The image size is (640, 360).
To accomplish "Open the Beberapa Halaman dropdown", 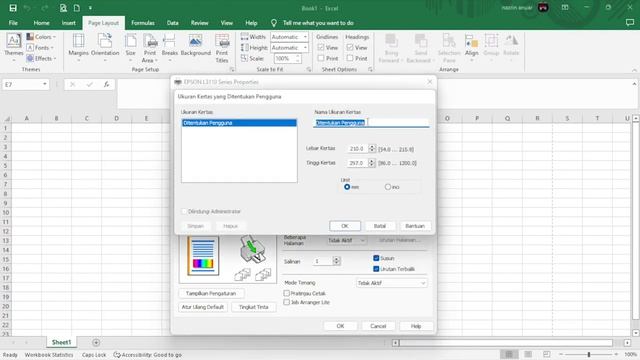I will [x=347, y=240].
